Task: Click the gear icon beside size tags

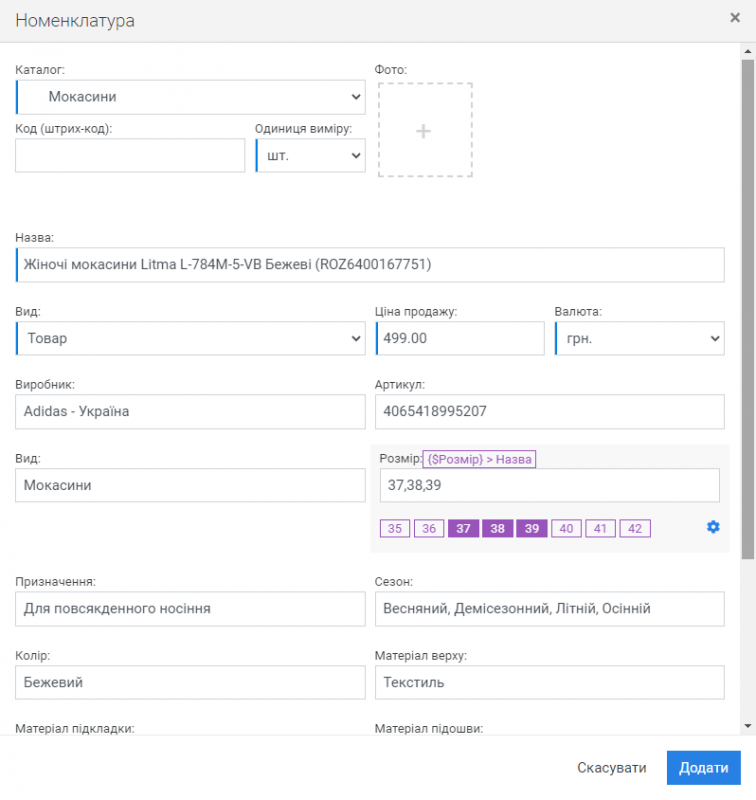Action: coord(713,527)
